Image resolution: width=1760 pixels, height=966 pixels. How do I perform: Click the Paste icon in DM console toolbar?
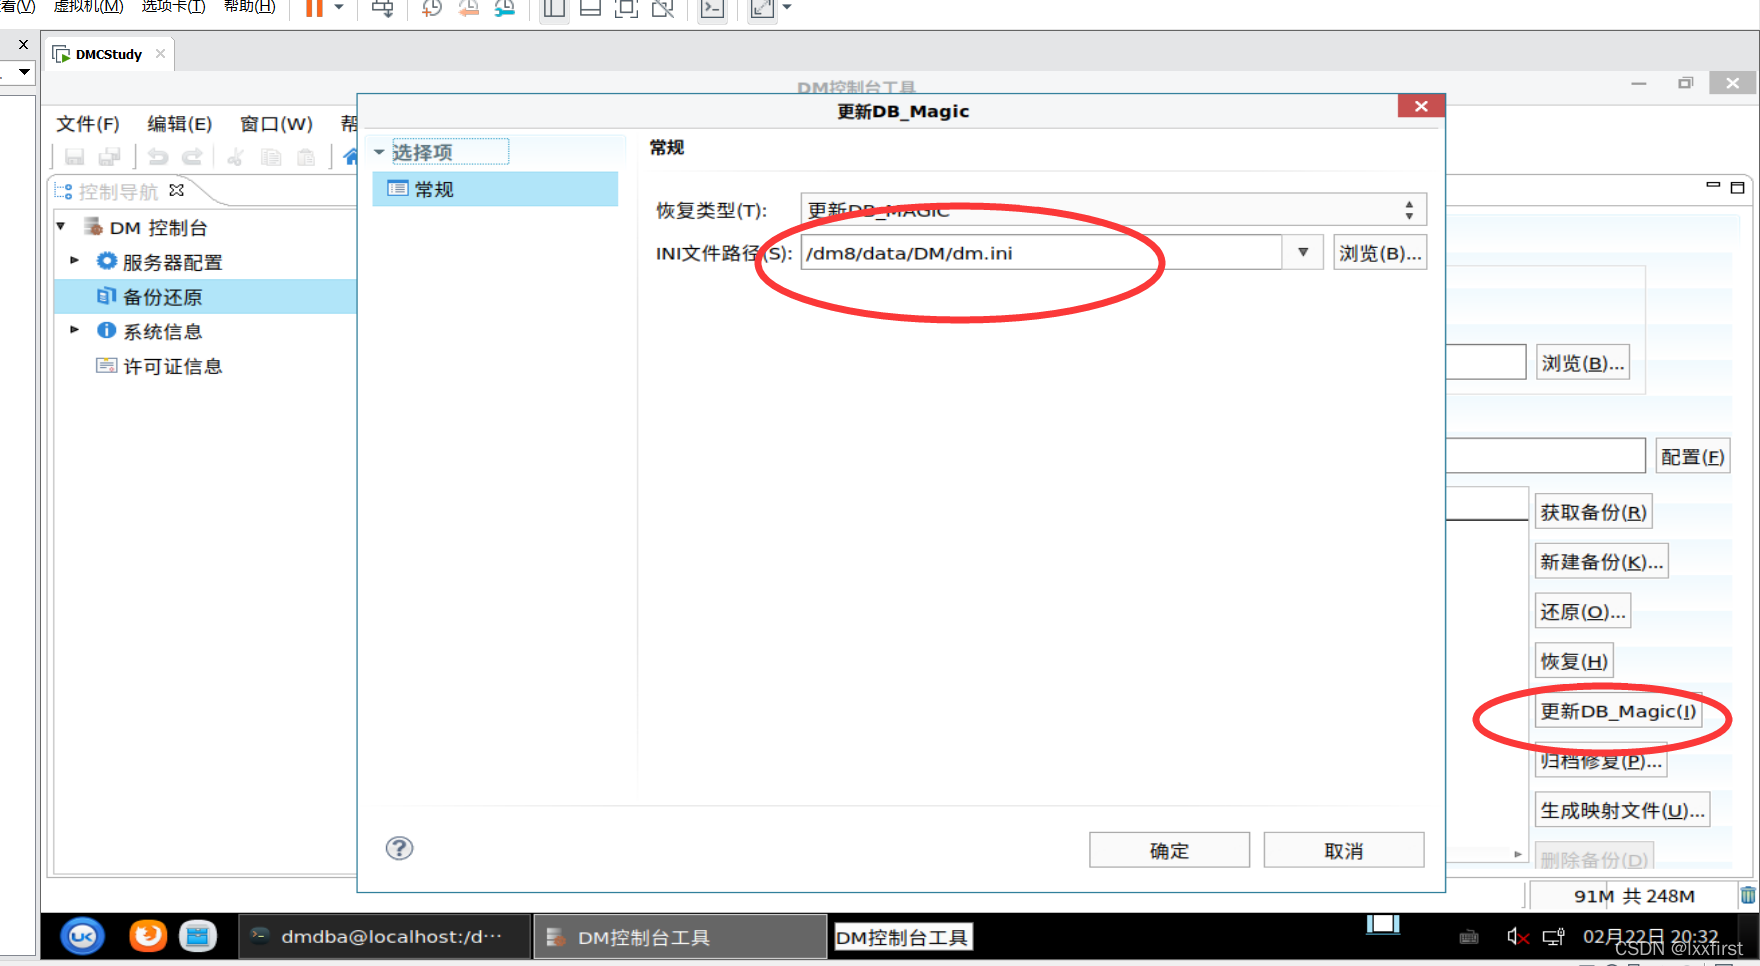[x=306, y=157]
